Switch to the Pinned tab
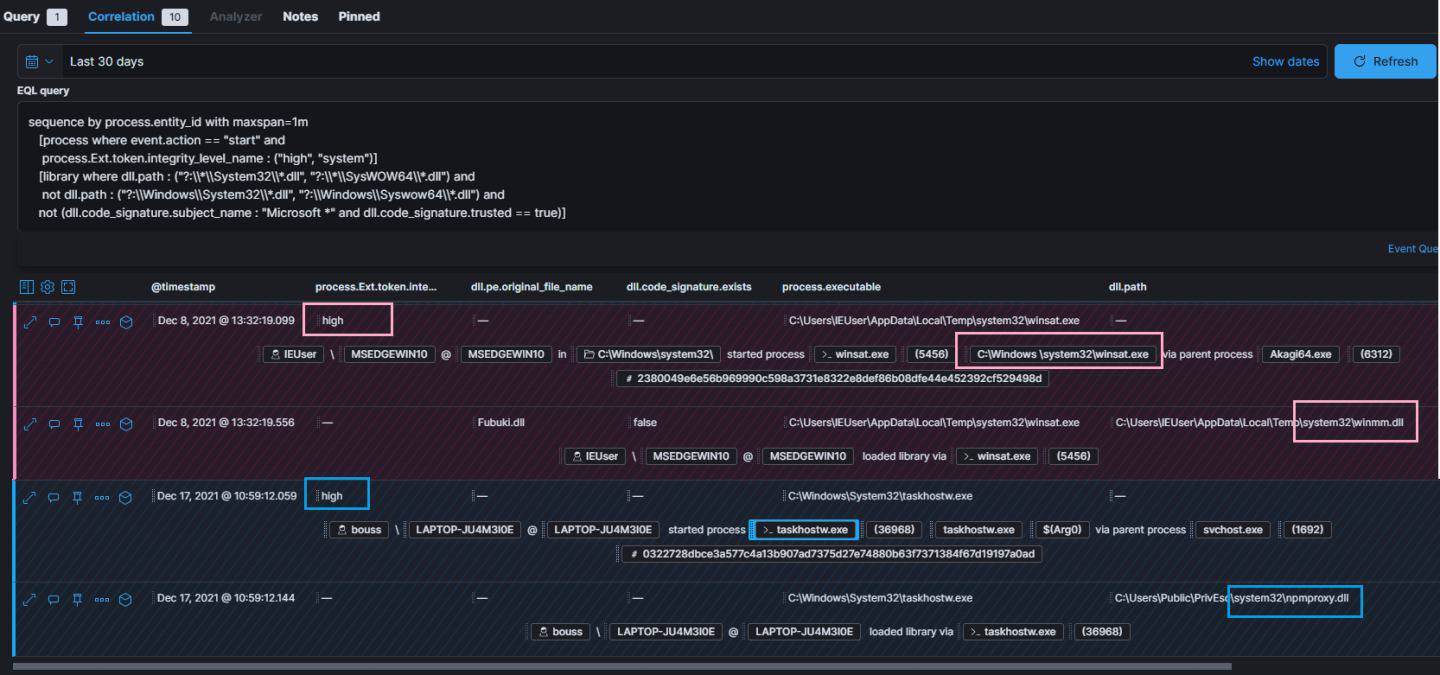The image size is (1440, 675). point(359,16)
